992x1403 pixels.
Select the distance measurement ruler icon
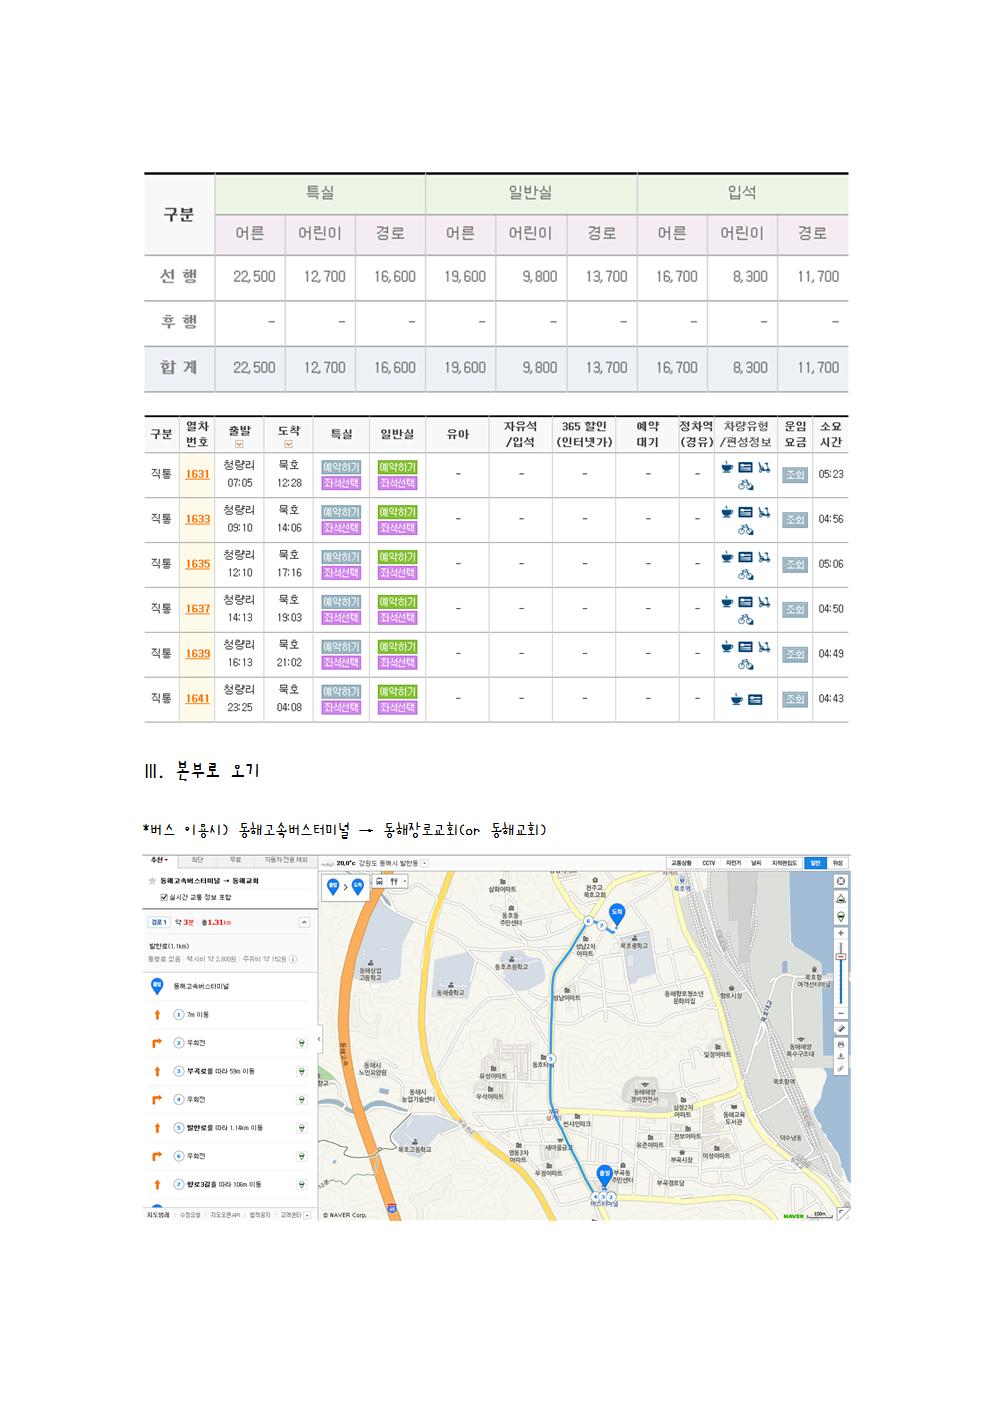coord(841,1028)
